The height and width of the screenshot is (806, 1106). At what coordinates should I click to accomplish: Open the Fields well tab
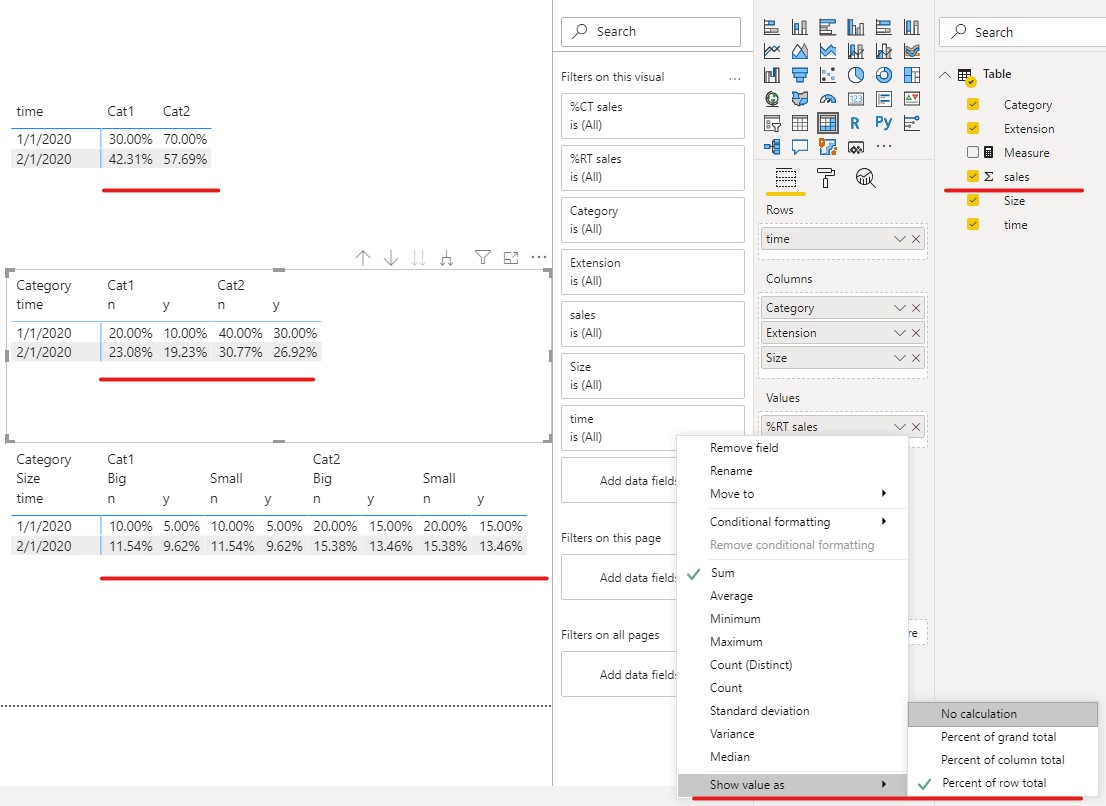tap(785, 178)
